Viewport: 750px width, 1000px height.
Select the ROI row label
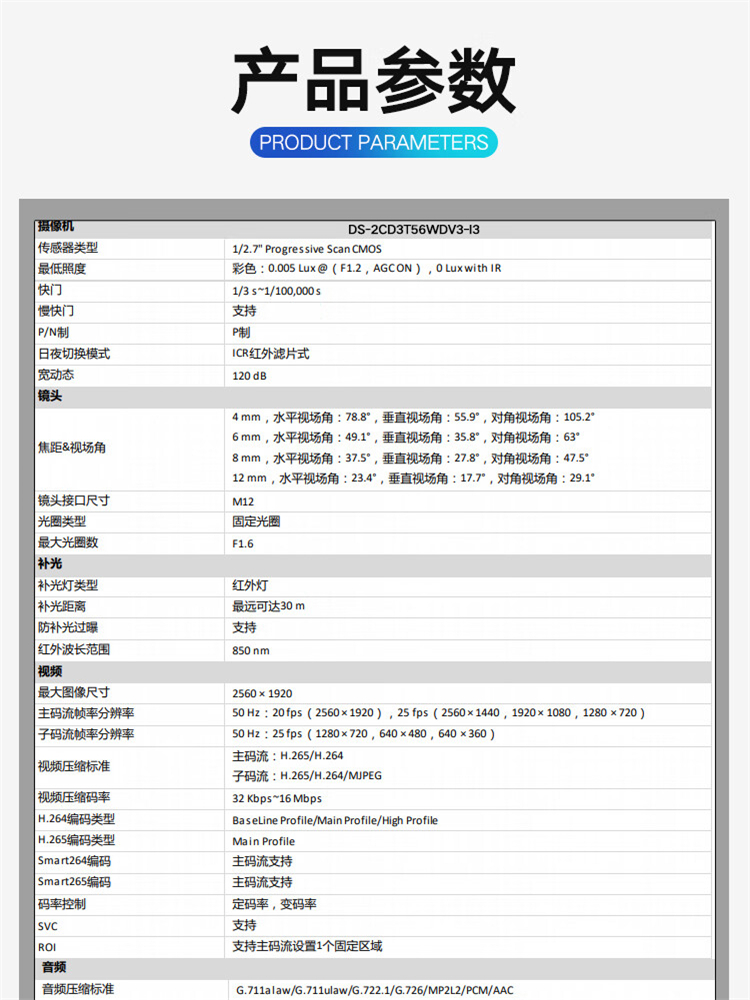coord(47,948)
